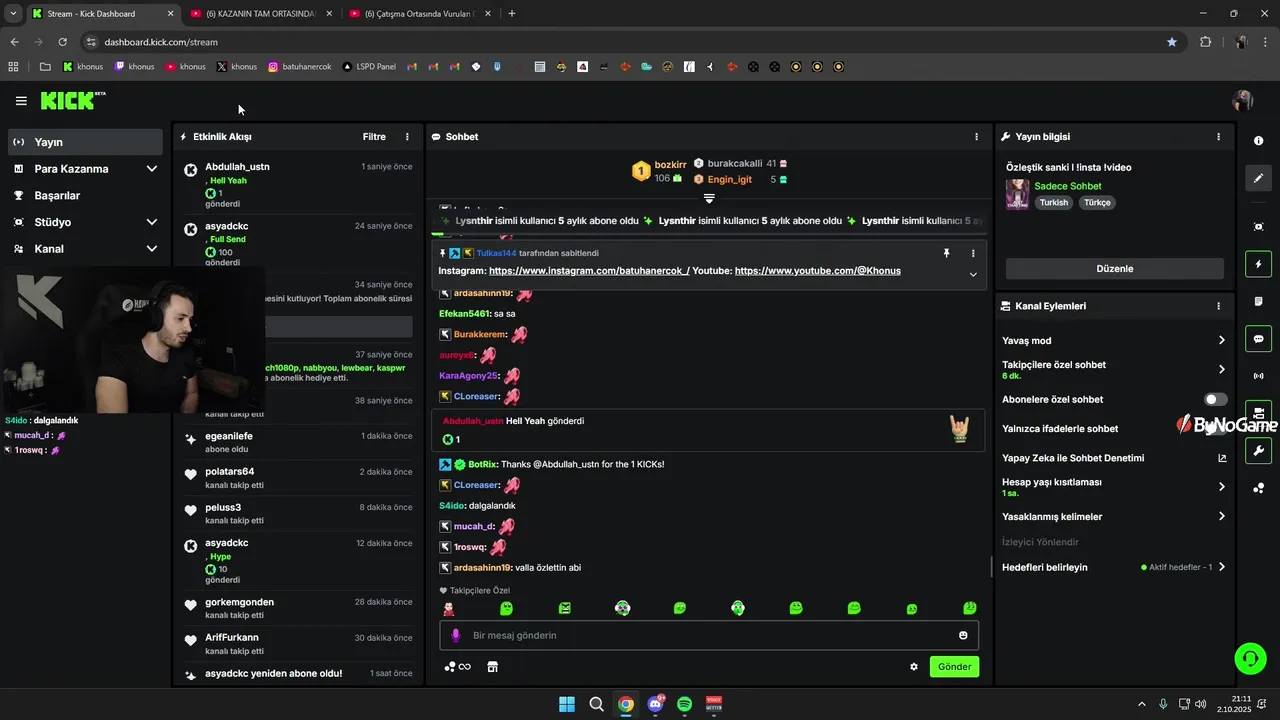
Task: Click bozkirr in the chat leaderboard
Action: tap(670, 164)
